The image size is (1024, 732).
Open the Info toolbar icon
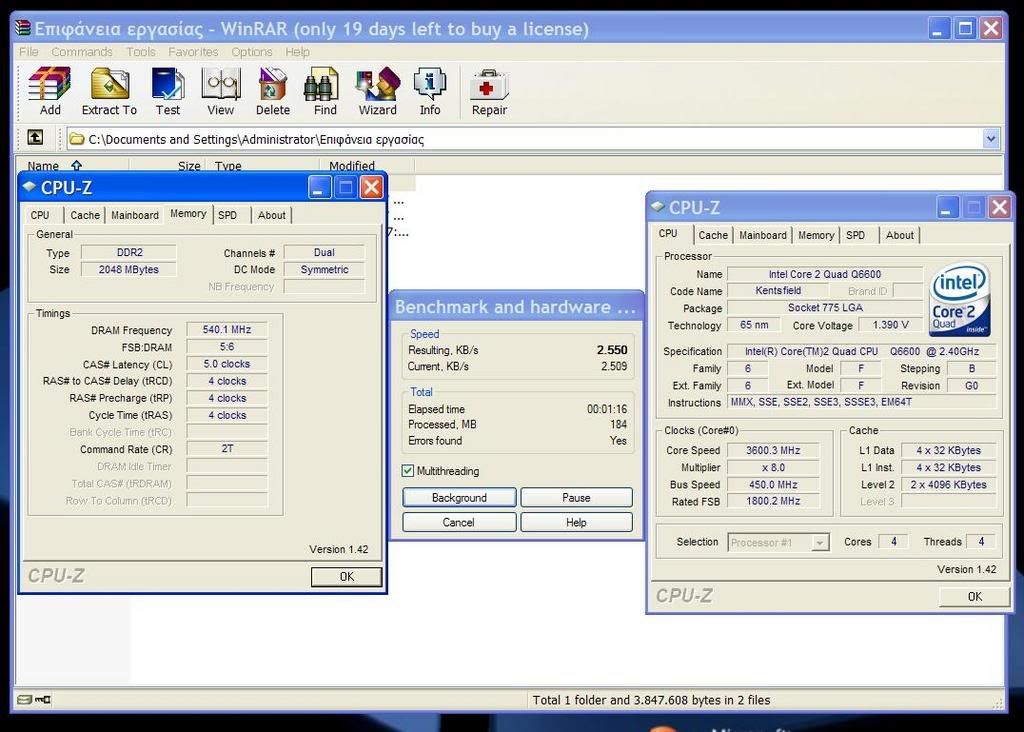tap(430, 91)
